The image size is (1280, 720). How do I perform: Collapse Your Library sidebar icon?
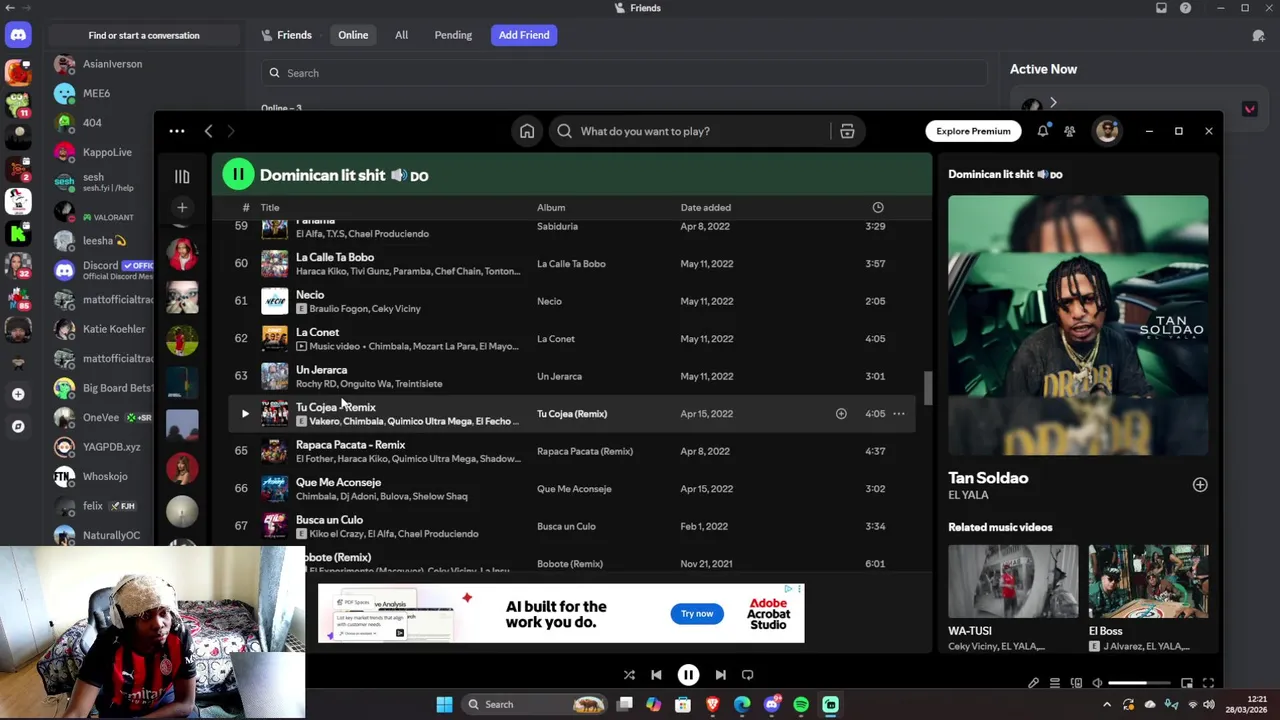(x=182, y=176)
